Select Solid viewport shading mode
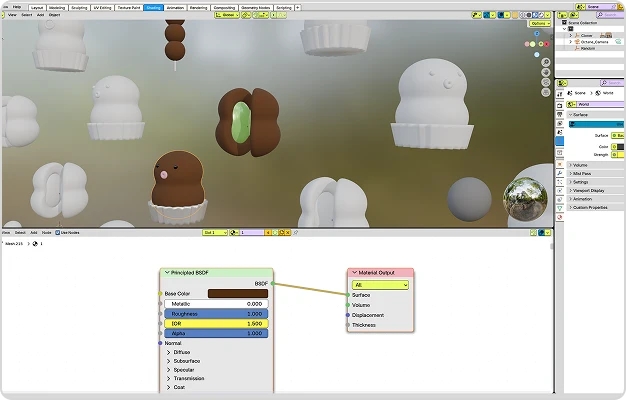The image size is (626, 400). 529,15
